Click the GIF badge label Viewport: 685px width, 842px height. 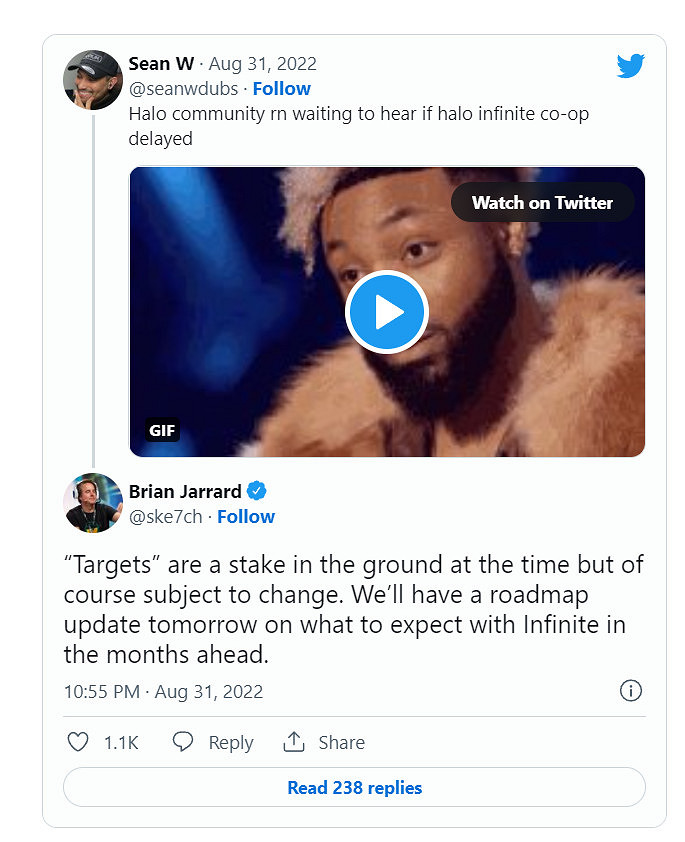[162, 431]
